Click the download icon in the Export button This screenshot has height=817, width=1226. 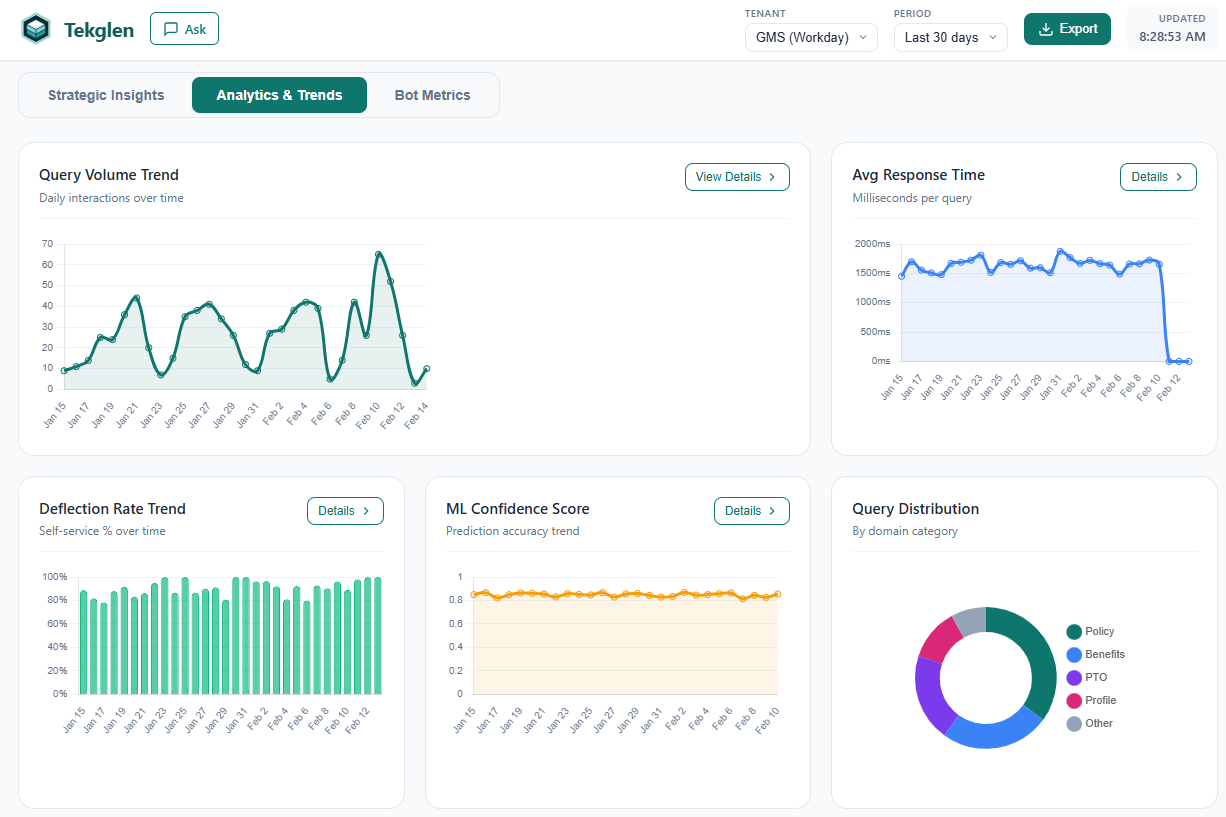[1047, 29]
